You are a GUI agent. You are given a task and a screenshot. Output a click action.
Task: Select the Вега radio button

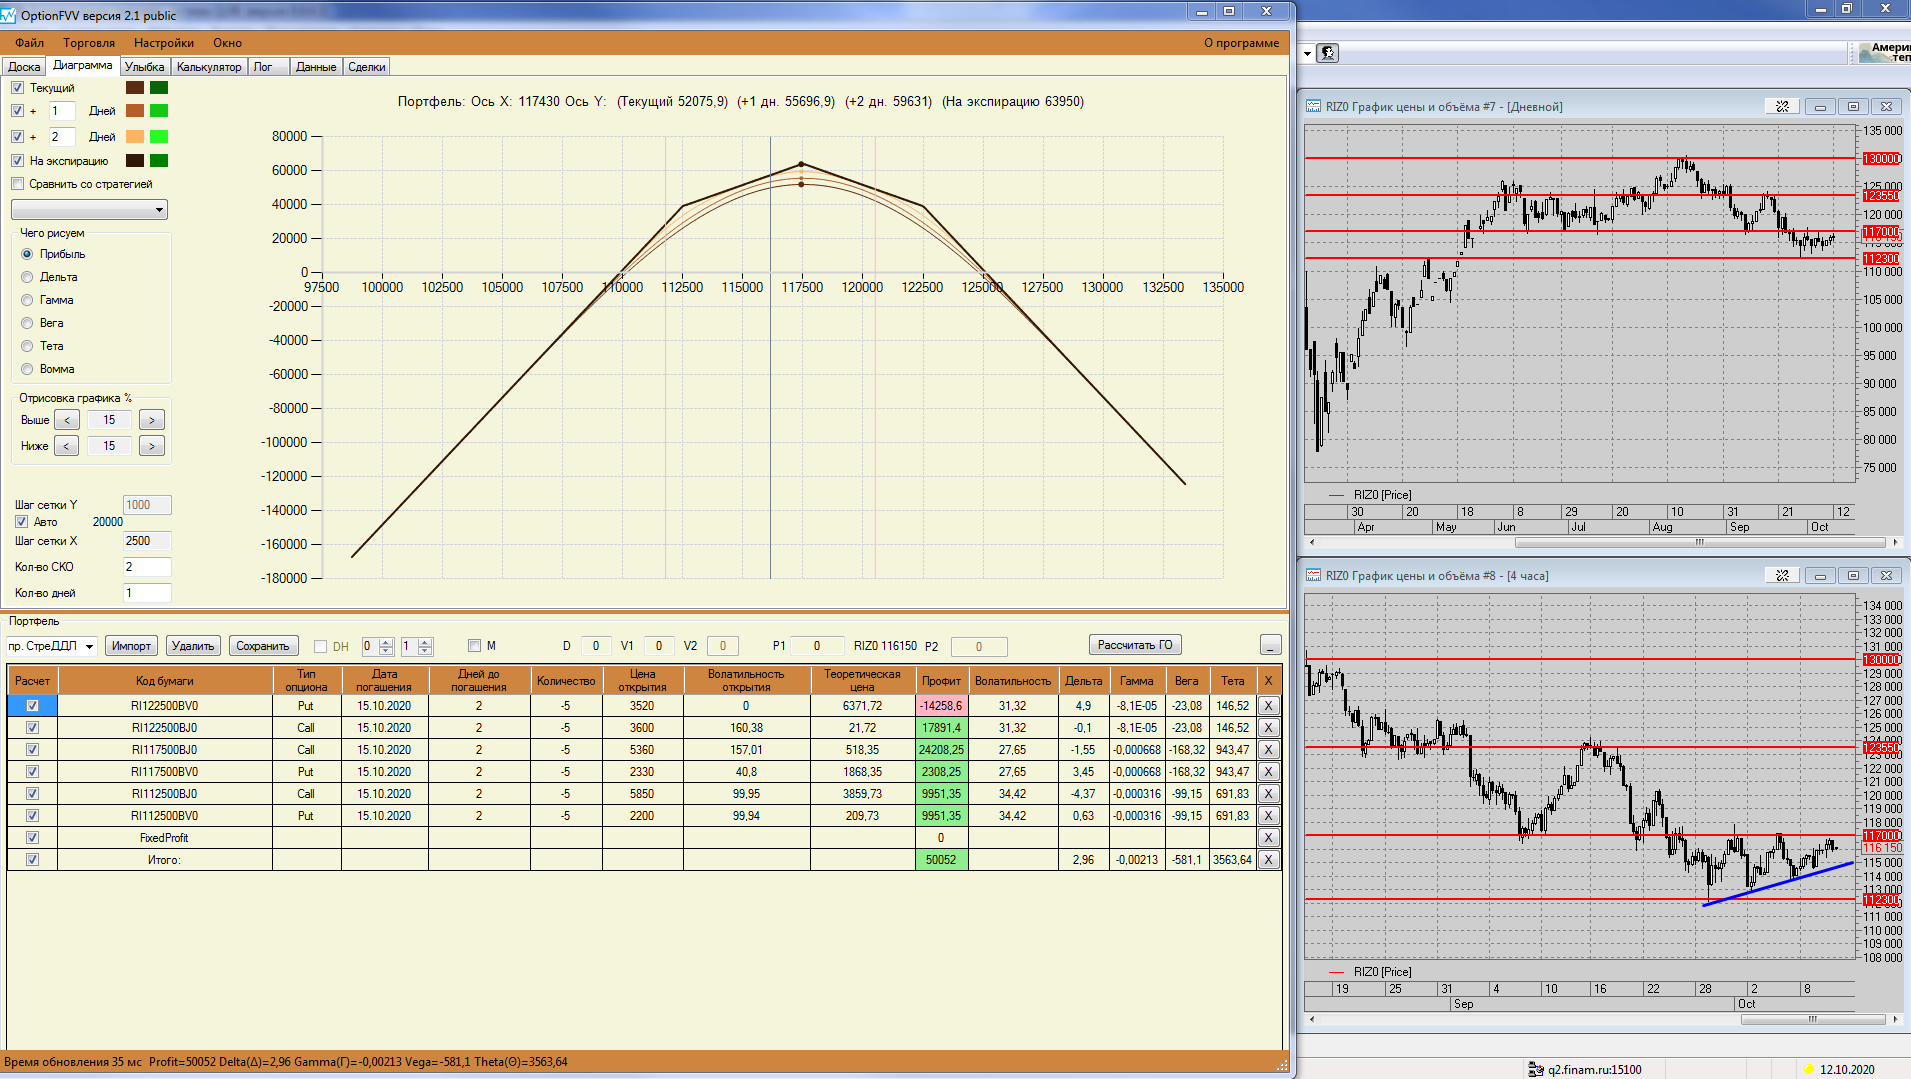(x=27, y=323)
